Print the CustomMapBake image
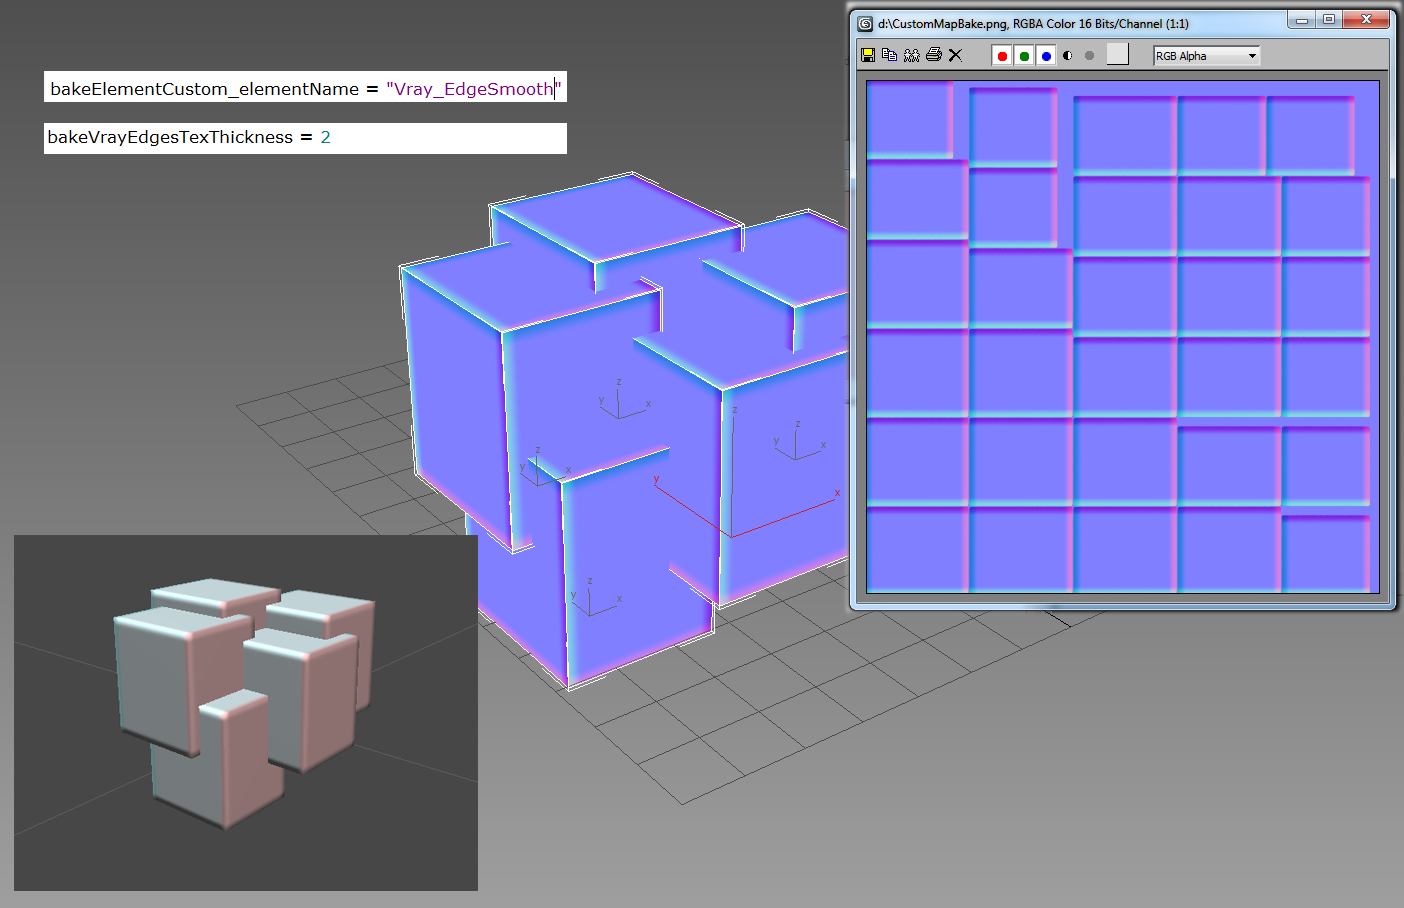1404x908 pixels. tap(934, 55)
